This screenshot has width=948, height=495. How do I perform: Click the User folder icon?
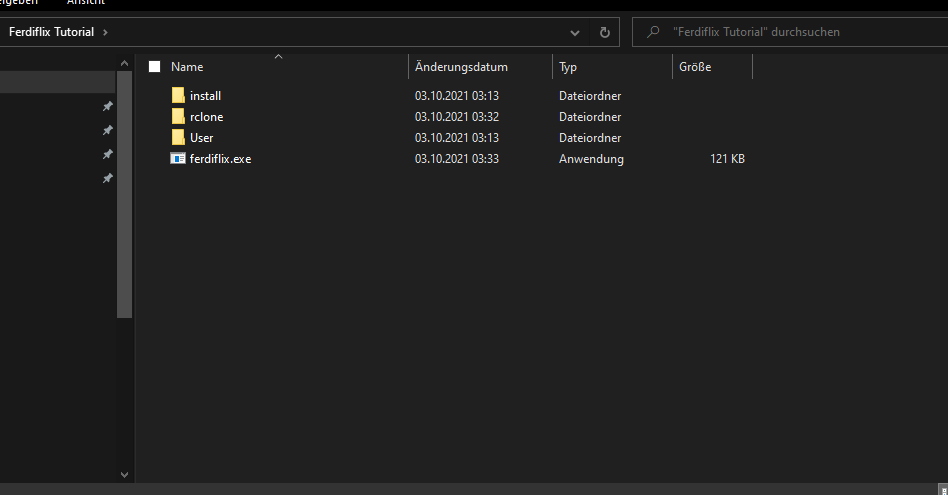point(178,138)
